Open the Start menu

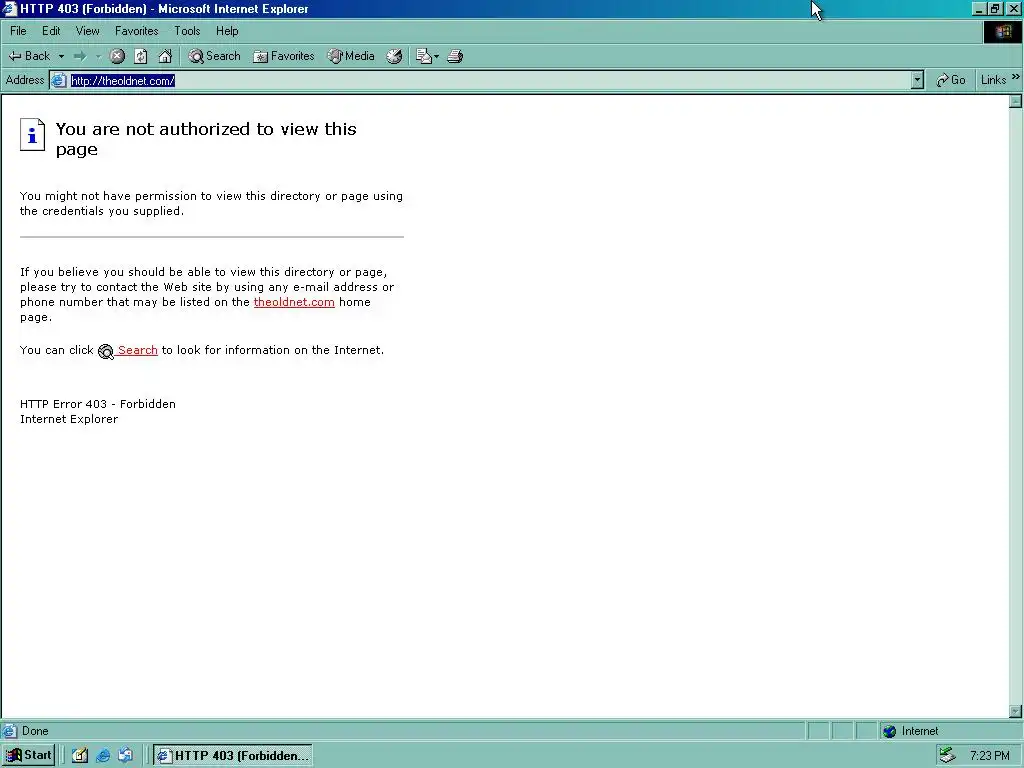(x=29, y=756)
